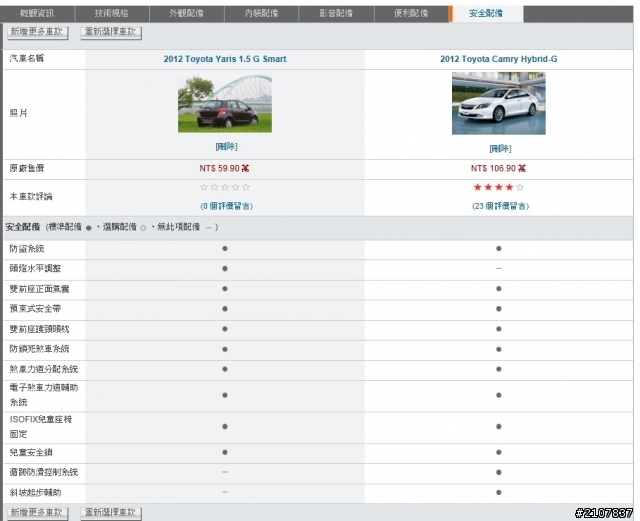Click the 兒童安全鎖 row label
The image size is (640, 521).
click(x=31, y=452)
